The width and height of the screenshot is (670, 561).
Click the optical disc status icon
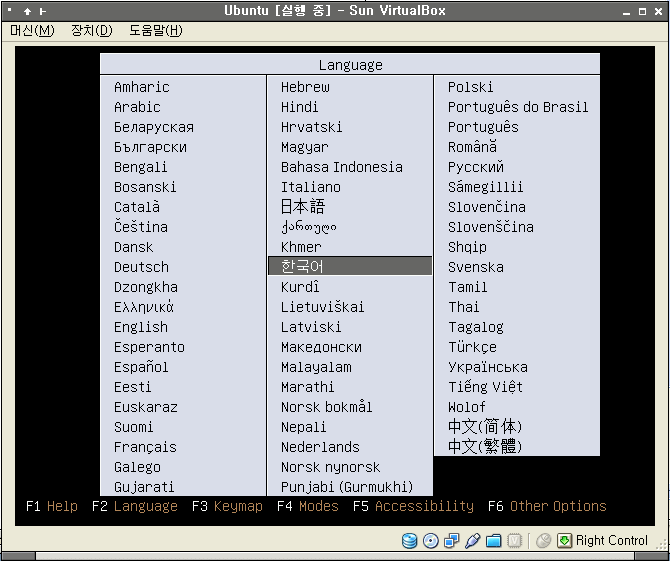tap(431, 540)
